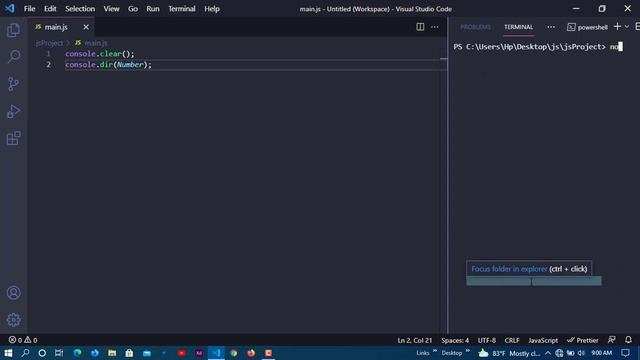Open Cortana circle on taskbar
The height and width of the screenshot is (360, 640).
coord(42,353)
